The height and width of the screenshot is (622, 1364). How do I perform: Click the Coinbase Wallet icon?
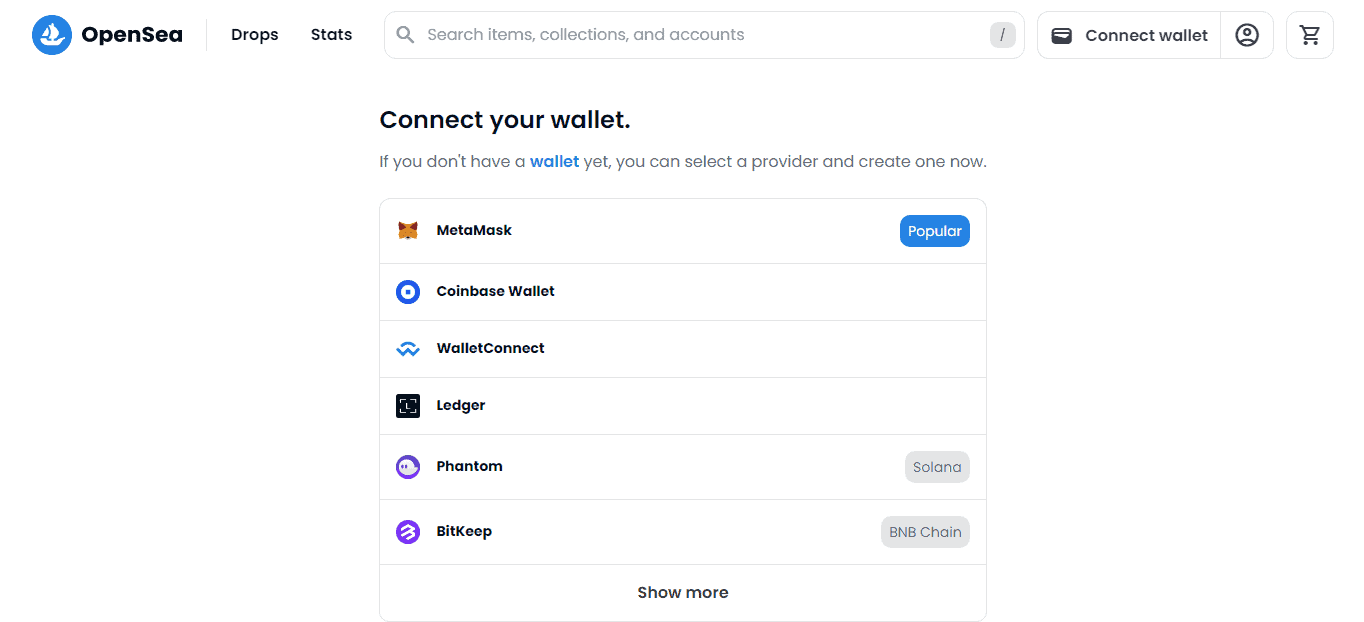[408, 291]
